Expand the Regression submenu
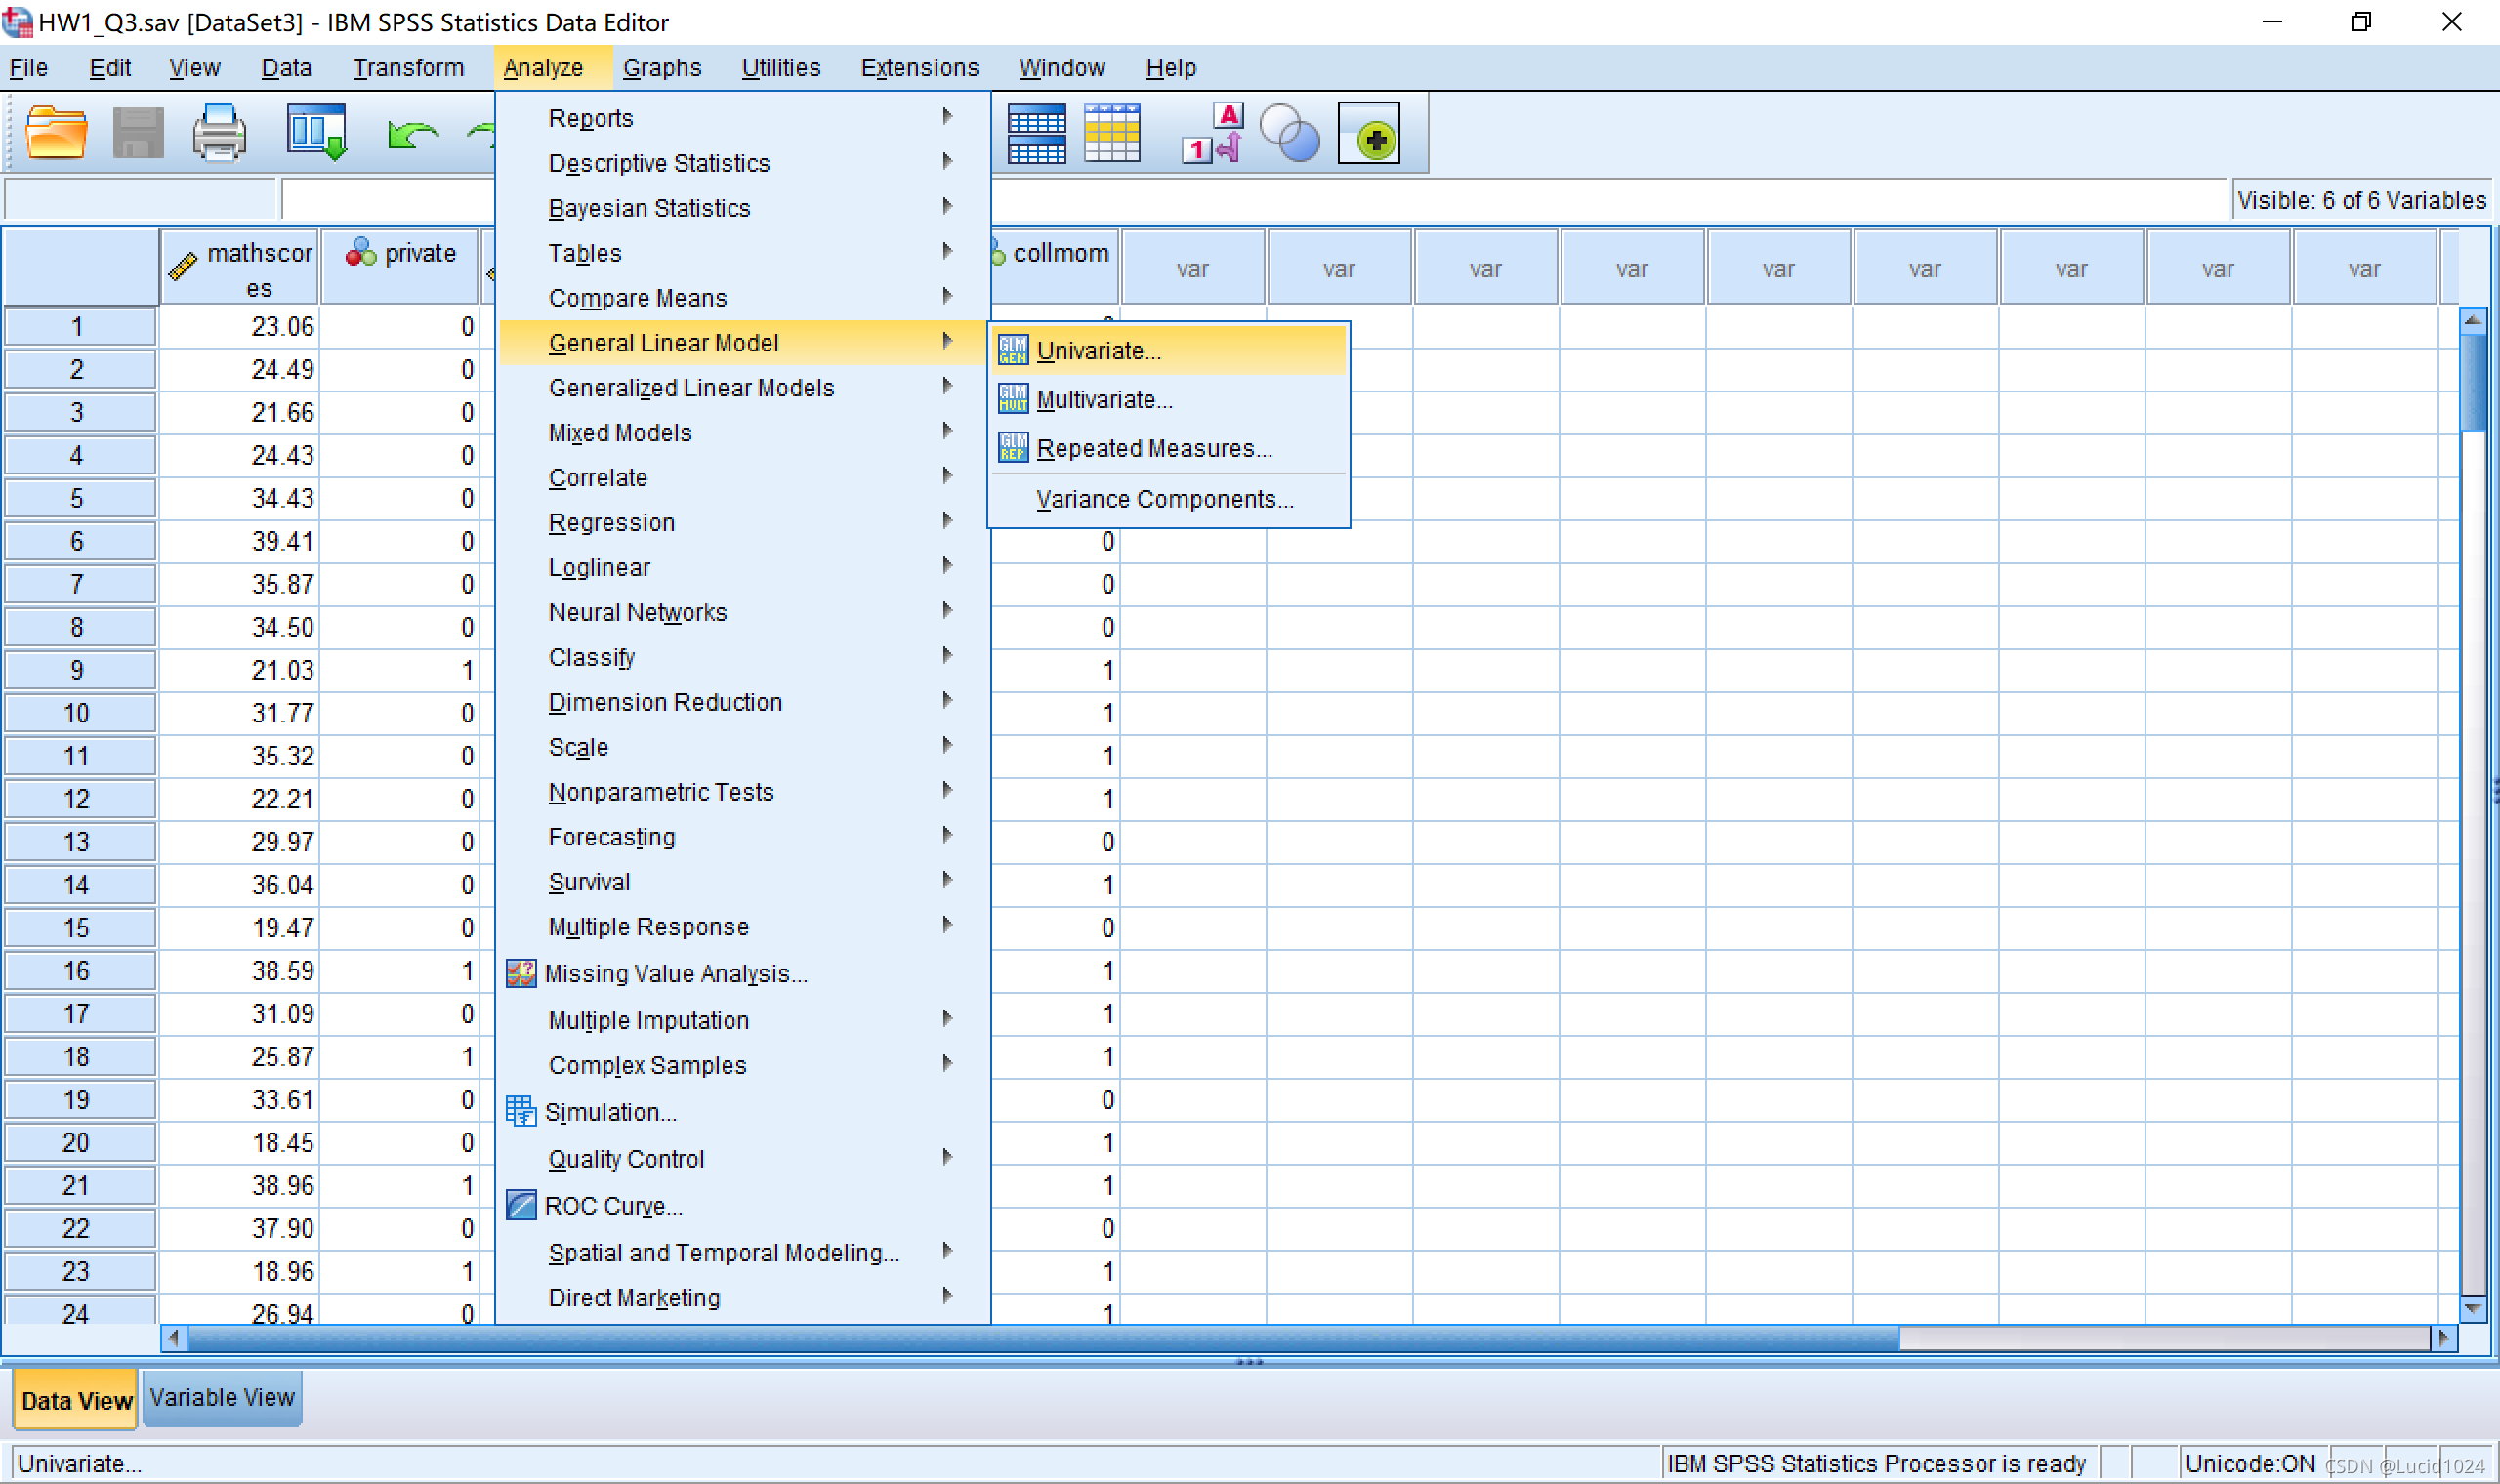The image size is (2500, 1484). pos(611,523)
